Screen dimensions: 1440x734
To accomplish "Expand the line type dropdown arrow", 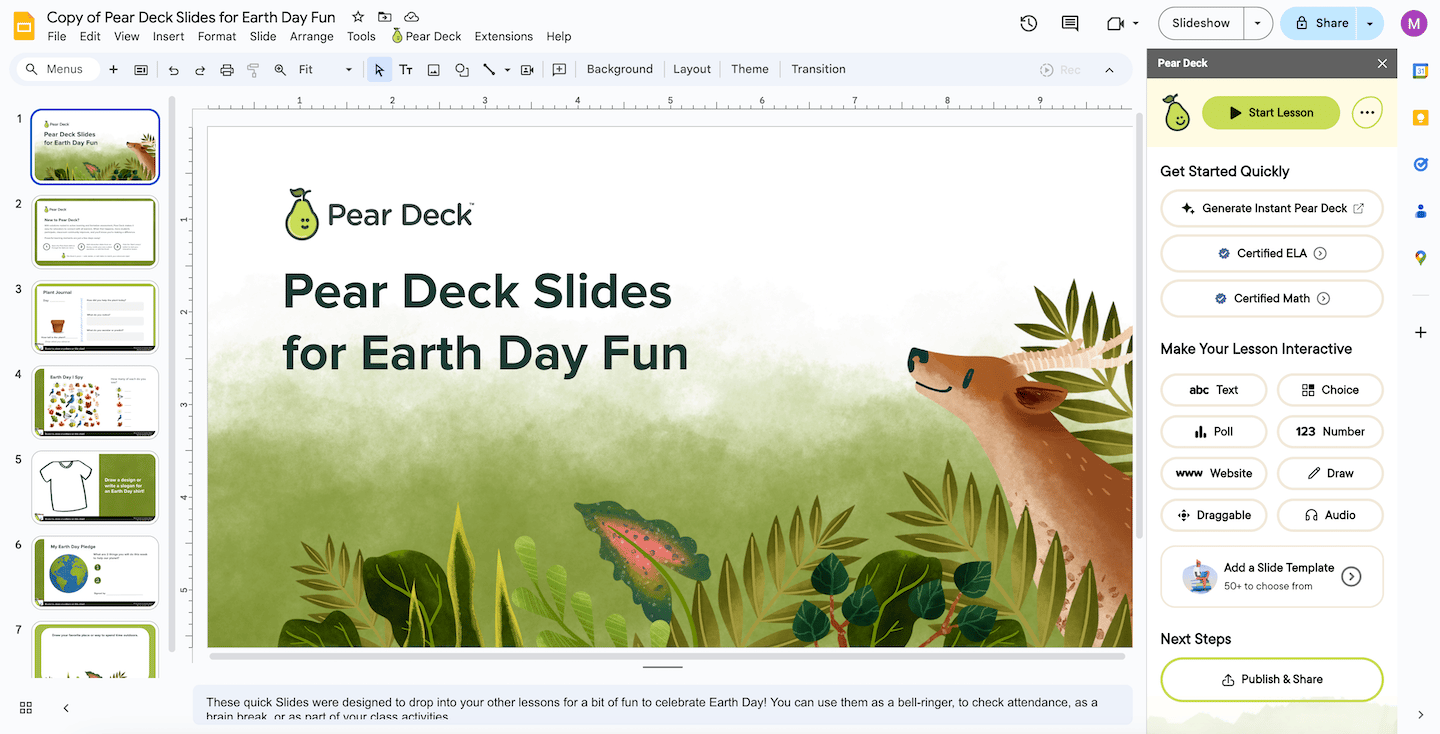I will click(x=507, y=70).
